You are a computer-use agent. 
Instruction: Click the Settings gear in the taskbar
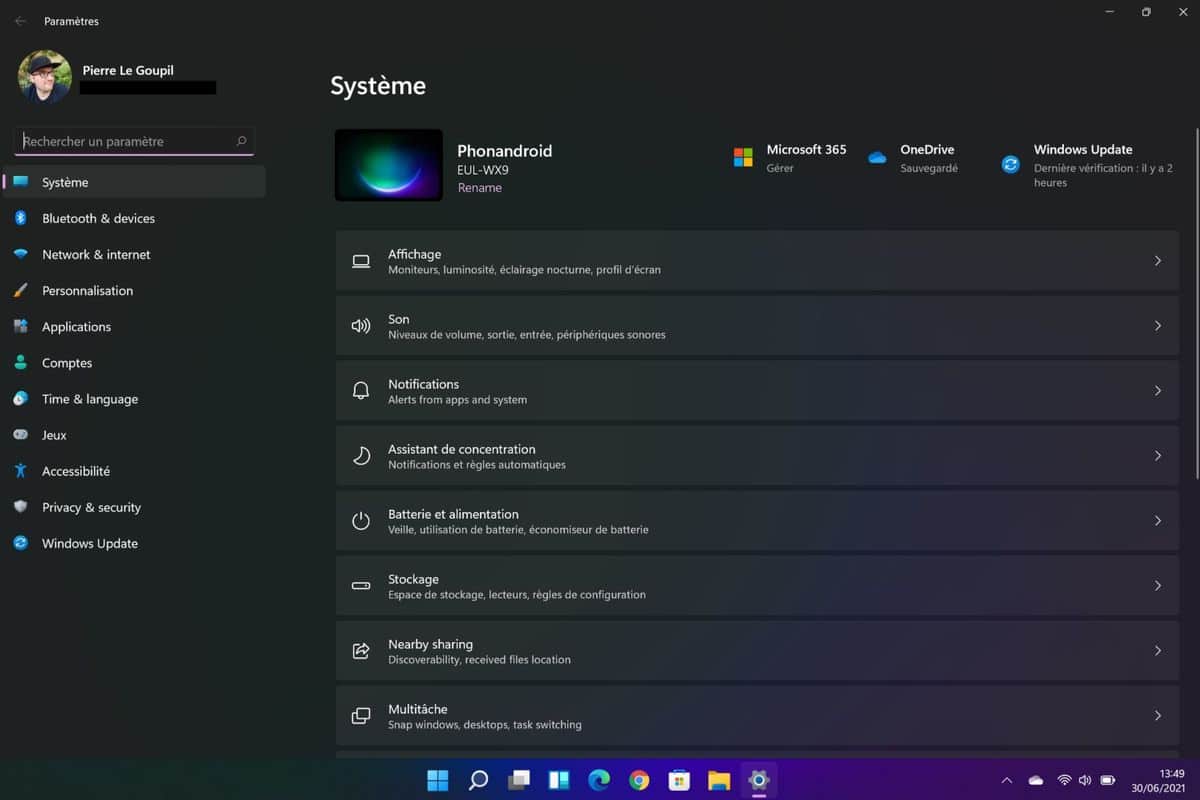tap(759, 780)
